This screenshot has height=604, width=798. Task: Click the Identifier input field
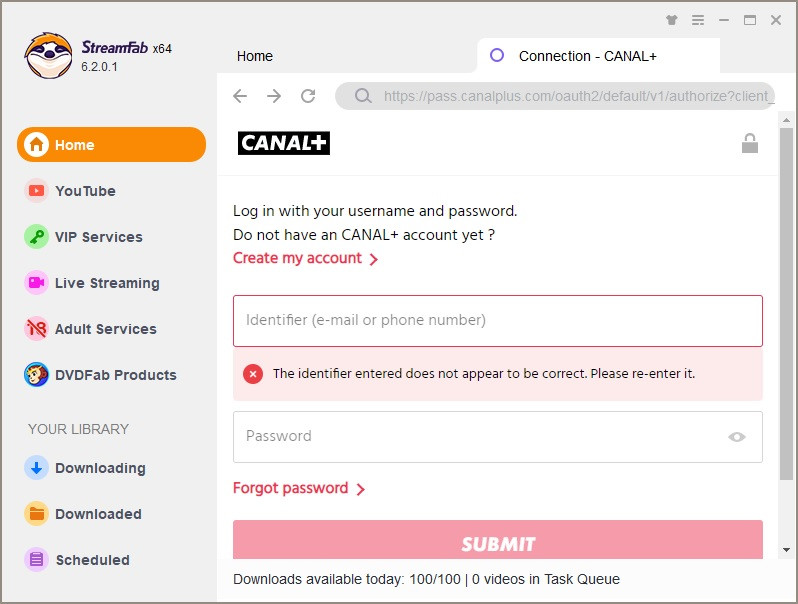[x=497, y=321]
